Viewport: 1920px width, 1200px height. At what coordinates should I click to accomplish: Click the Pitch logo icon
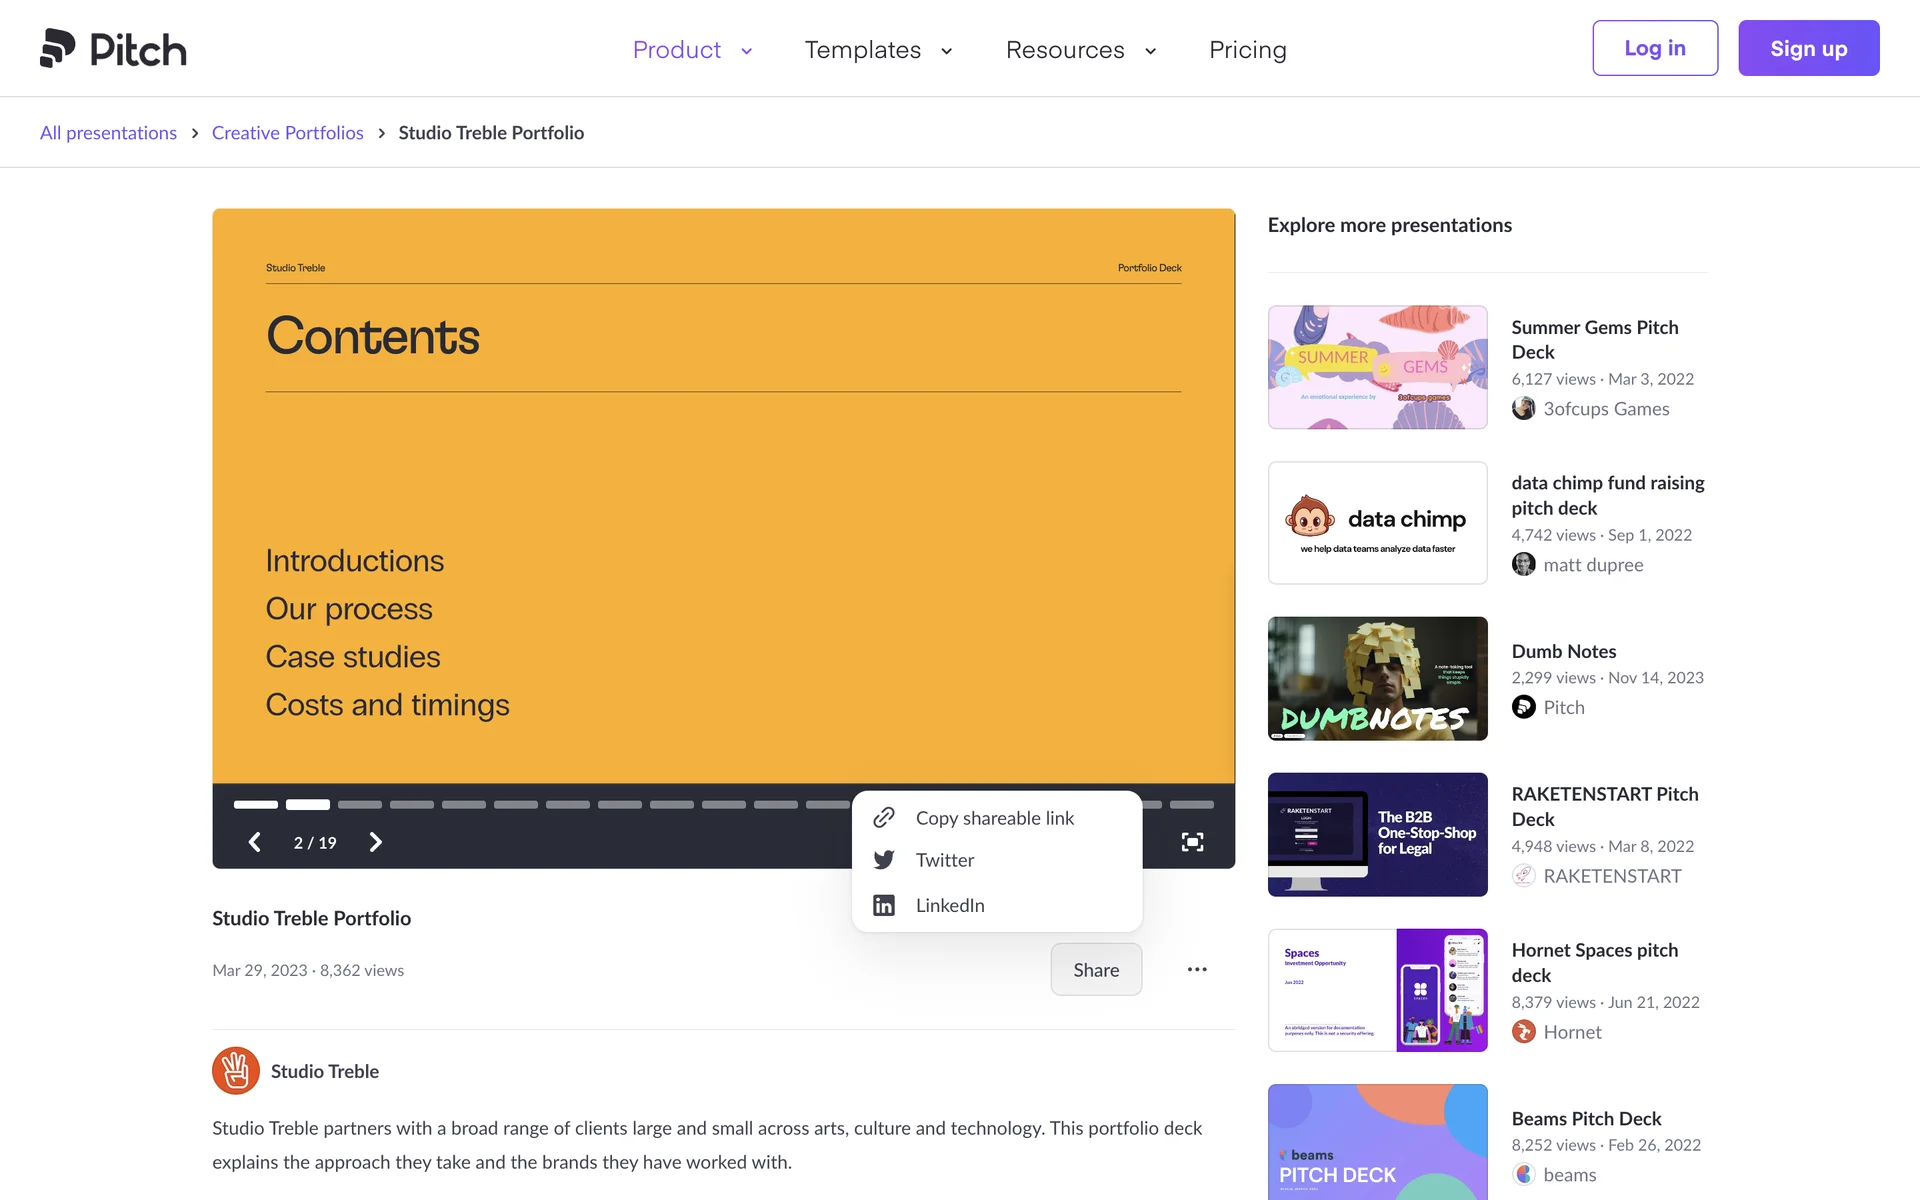click(x=58, y=48)
